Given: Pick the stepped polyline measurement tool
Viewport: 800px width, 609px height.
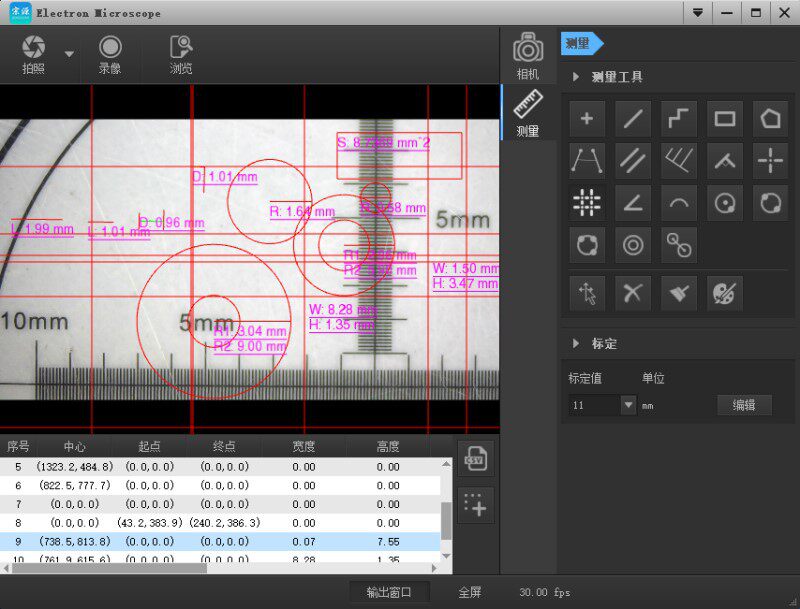Looking at the screenshot, I should pyautogui.click(x=679, y=119).
